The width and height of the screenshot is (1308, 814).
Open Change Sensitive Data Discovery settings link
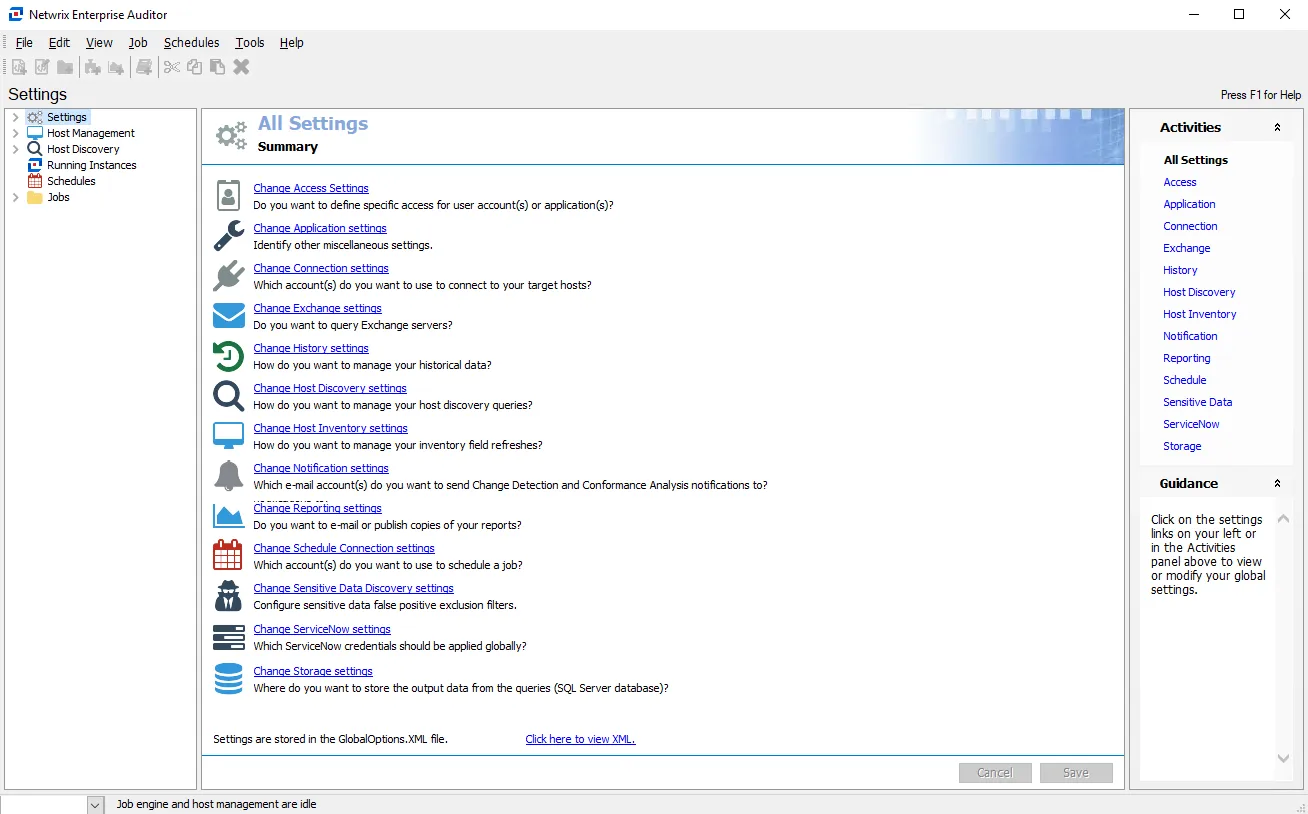pyautogui.click(x=353, y=588)
